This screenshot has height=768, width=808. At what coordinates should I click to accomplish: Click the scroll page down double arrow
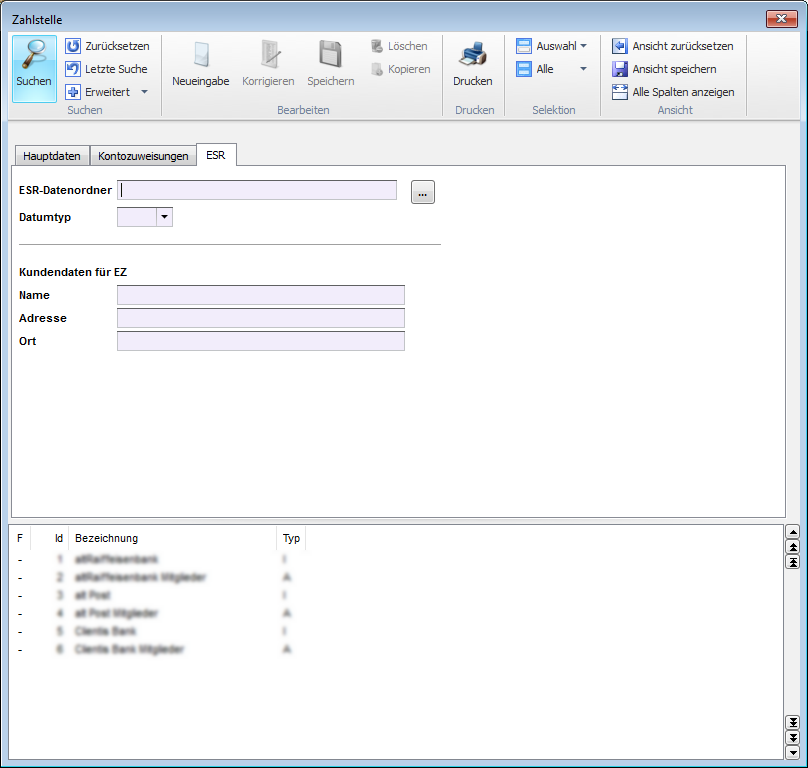click(793, 738)
